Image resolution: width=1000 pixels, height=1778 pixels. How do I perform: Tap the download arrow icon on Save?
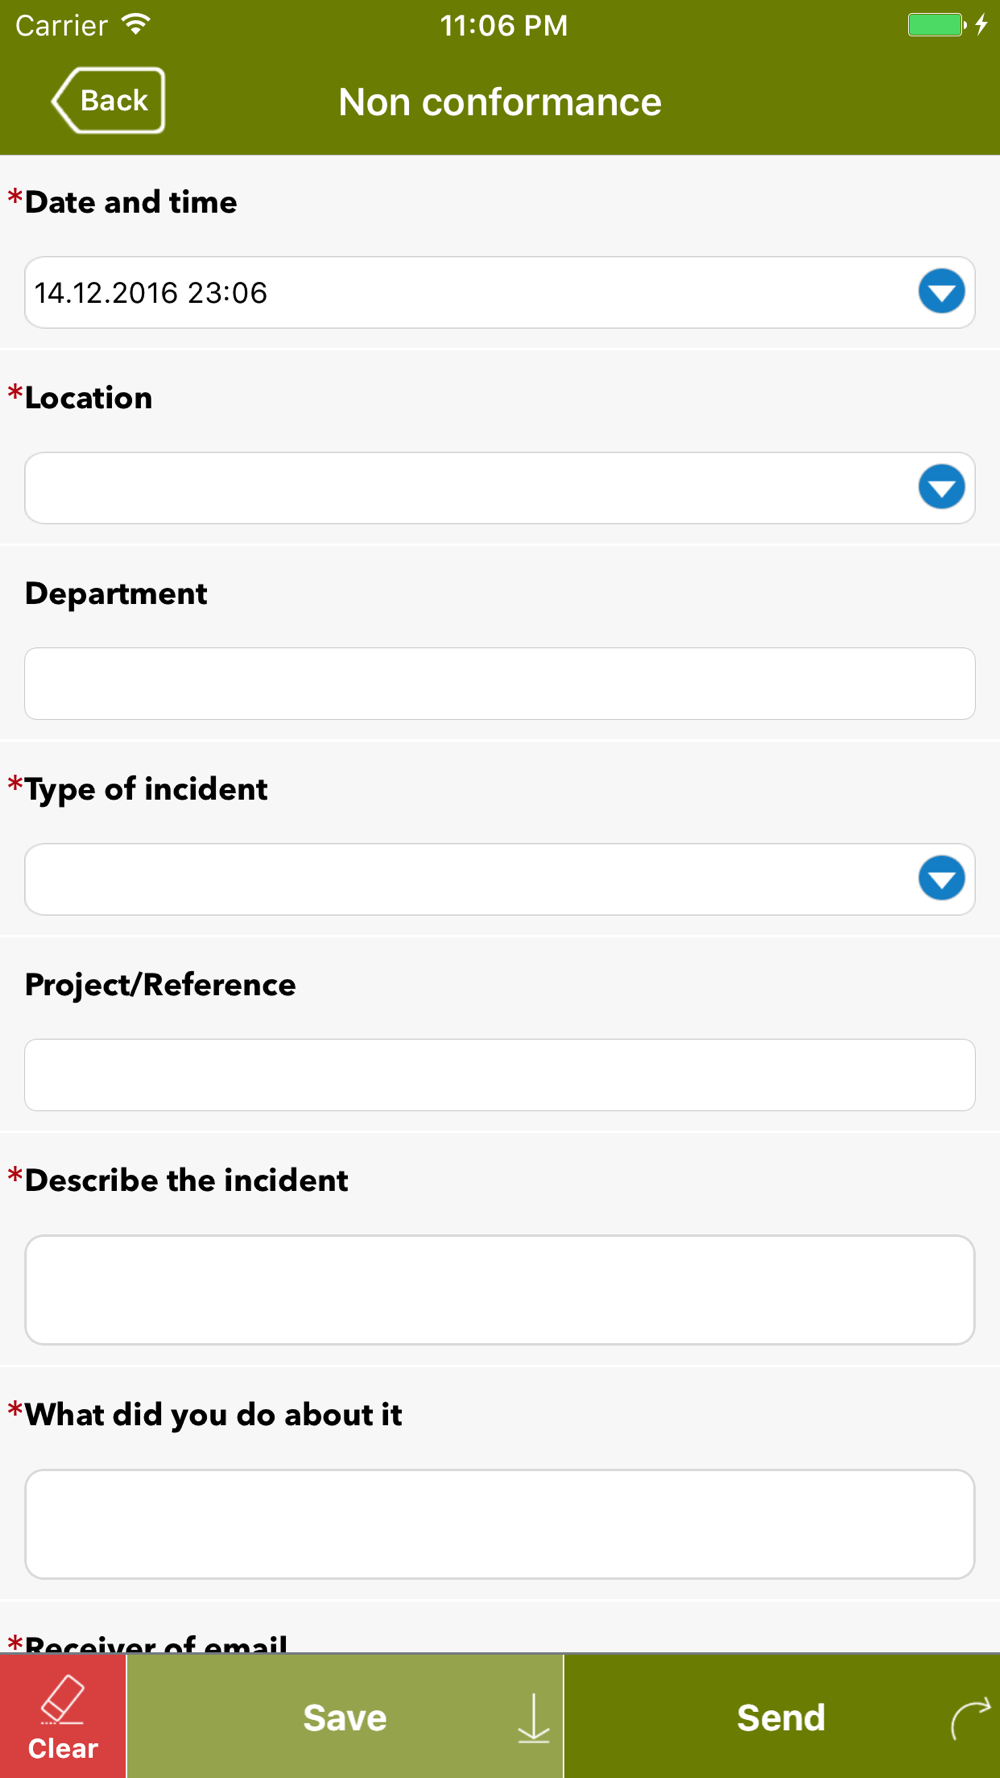point(534,1718)
